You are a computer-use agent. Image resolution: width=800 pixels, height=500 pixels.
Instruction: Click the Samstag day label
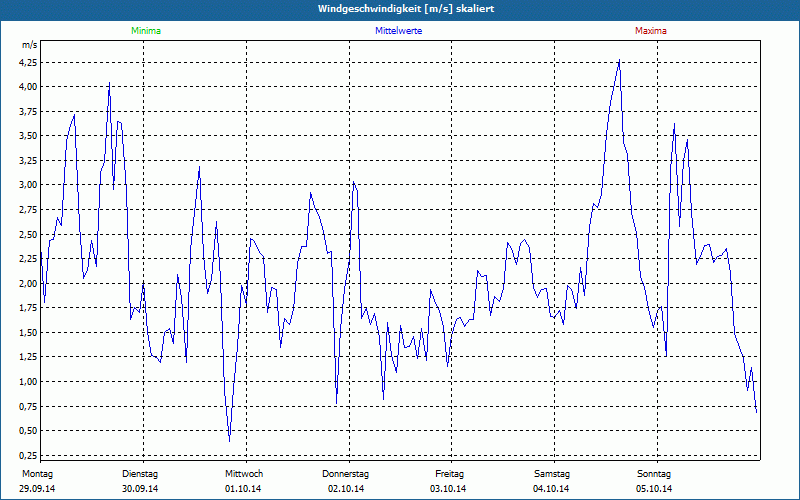tap(552, 474)
